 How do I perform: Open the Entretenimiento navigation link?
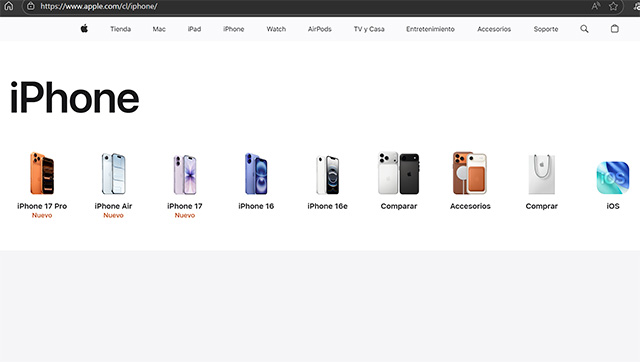(430, 29)
